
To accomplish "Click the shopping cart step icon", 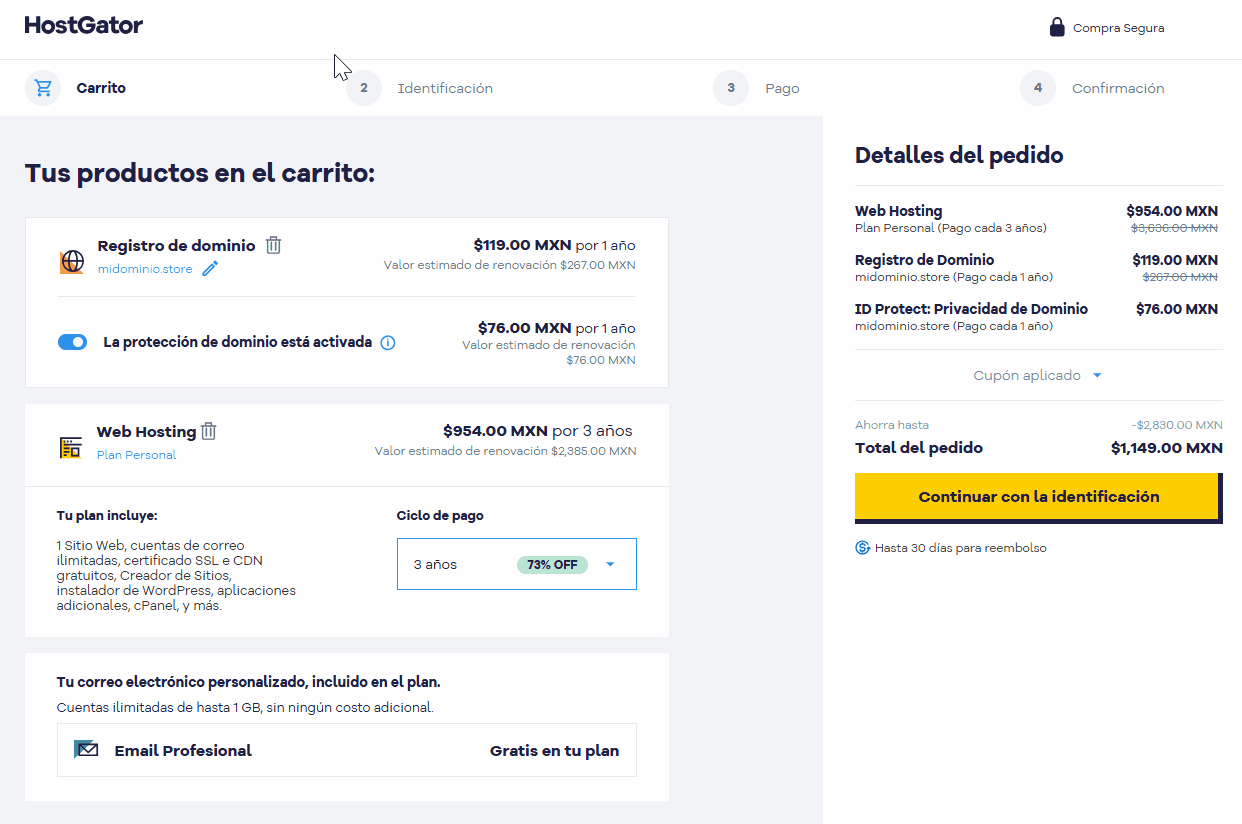I will 43,88.
